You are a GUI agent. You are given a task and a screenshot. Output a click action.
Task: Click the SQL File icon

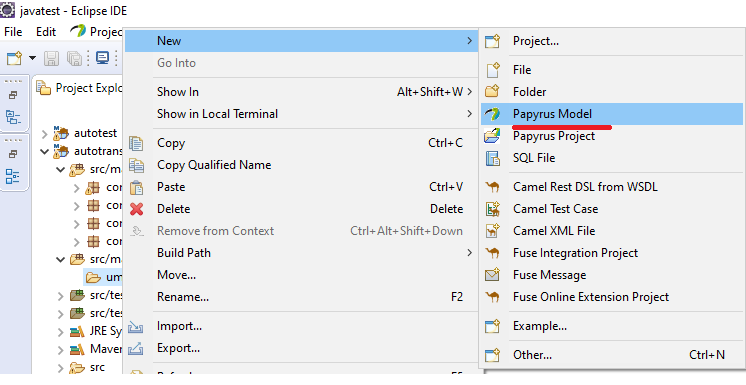coord(492,158)
